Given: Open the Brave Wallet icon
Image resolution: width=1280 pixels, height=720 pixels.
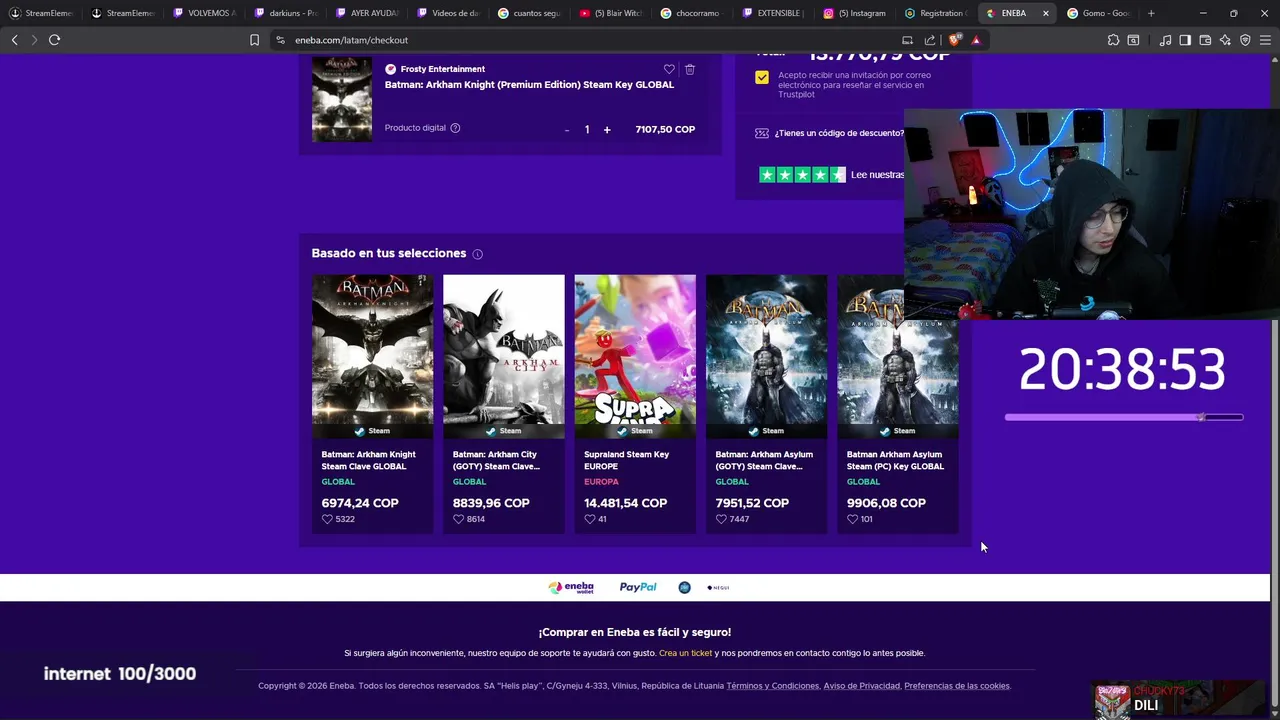Looking at the screenshot, I should click(1205, 40).
